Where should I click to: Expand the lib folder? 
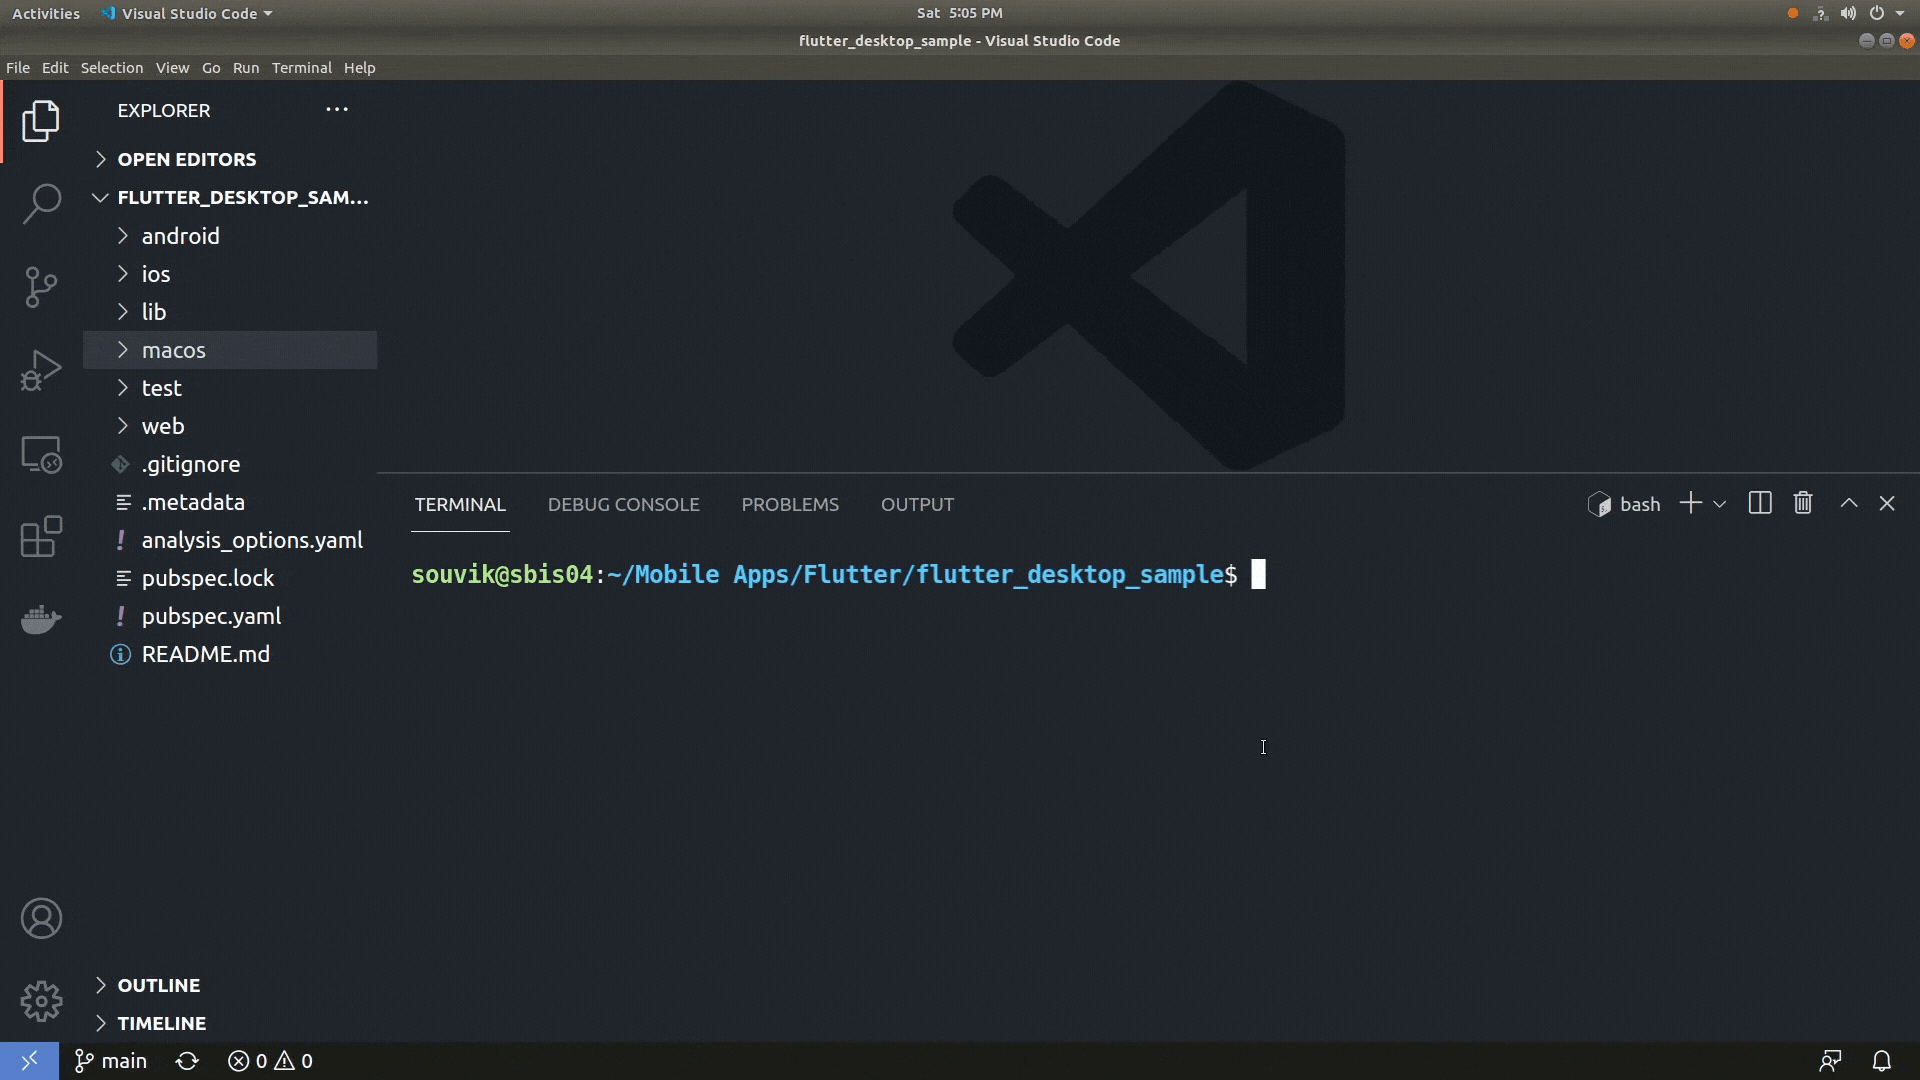(230, 312)
